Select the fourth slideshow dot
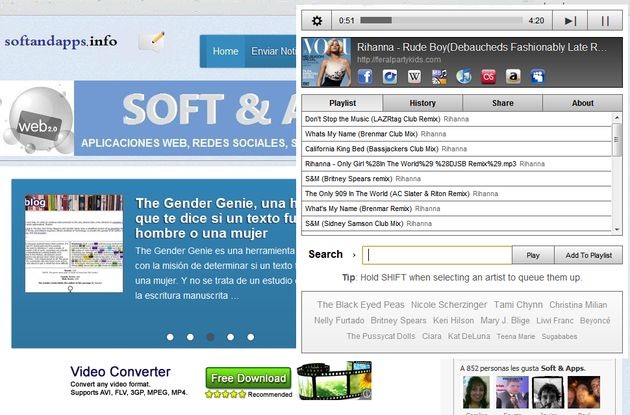Image resolution: width=630 pixels, height=415 pixels. coord(231,337)
